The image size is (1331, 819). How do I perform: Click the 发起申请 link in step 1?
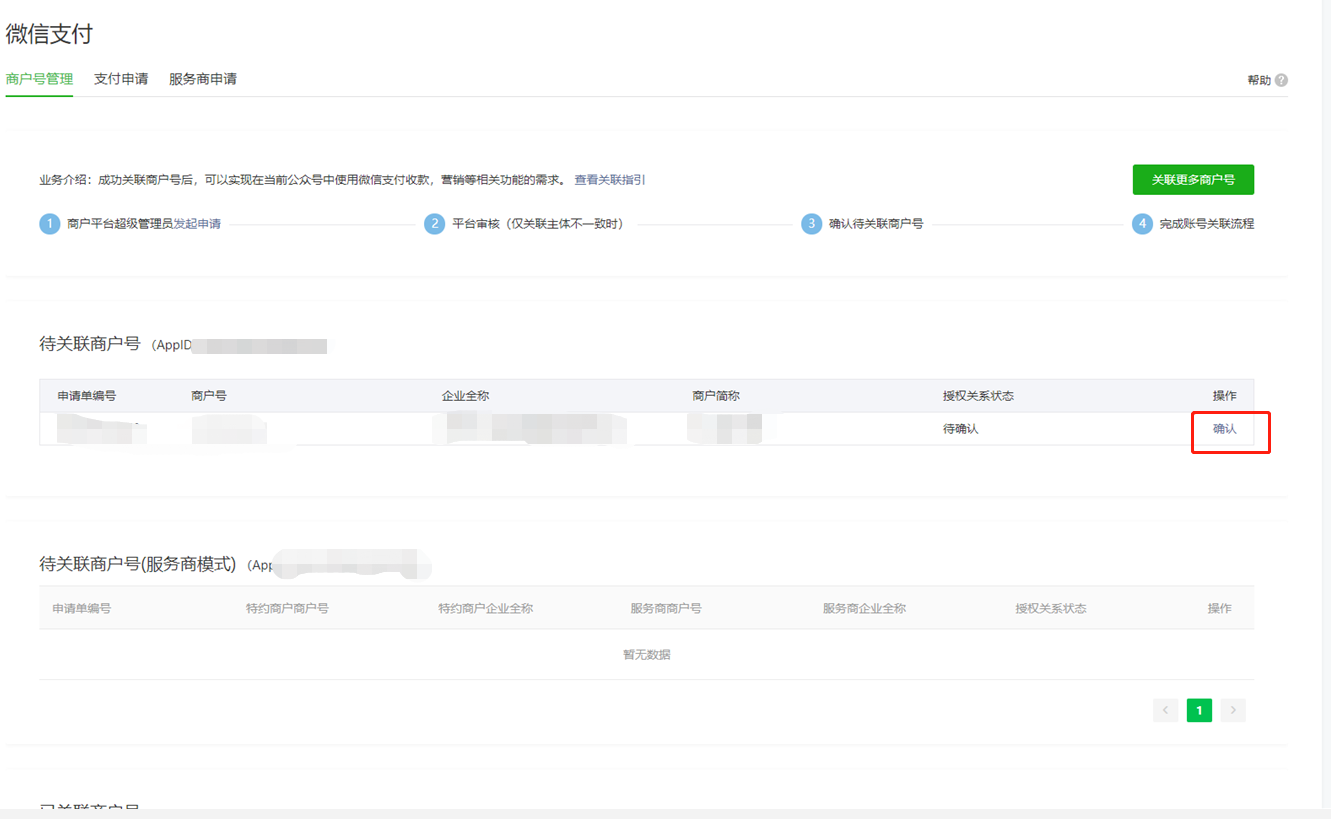point(197,224)
